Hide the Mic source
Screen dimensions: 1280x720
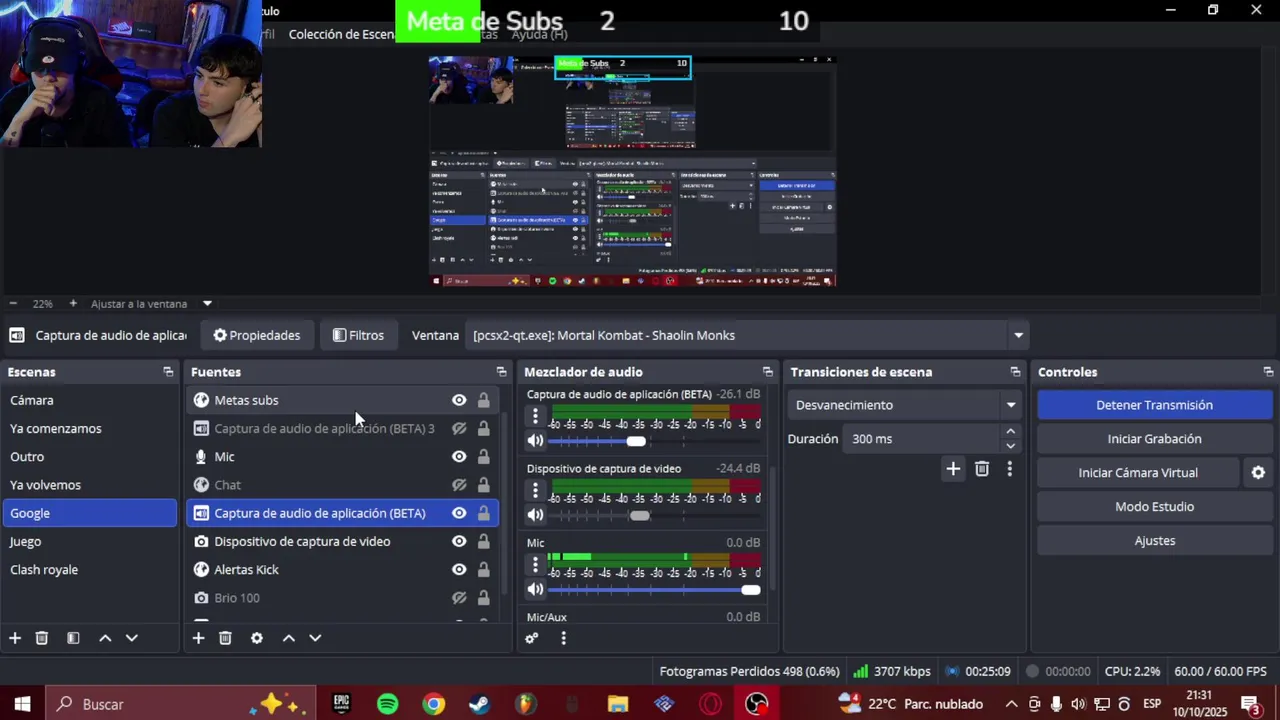tap(459, 456)
